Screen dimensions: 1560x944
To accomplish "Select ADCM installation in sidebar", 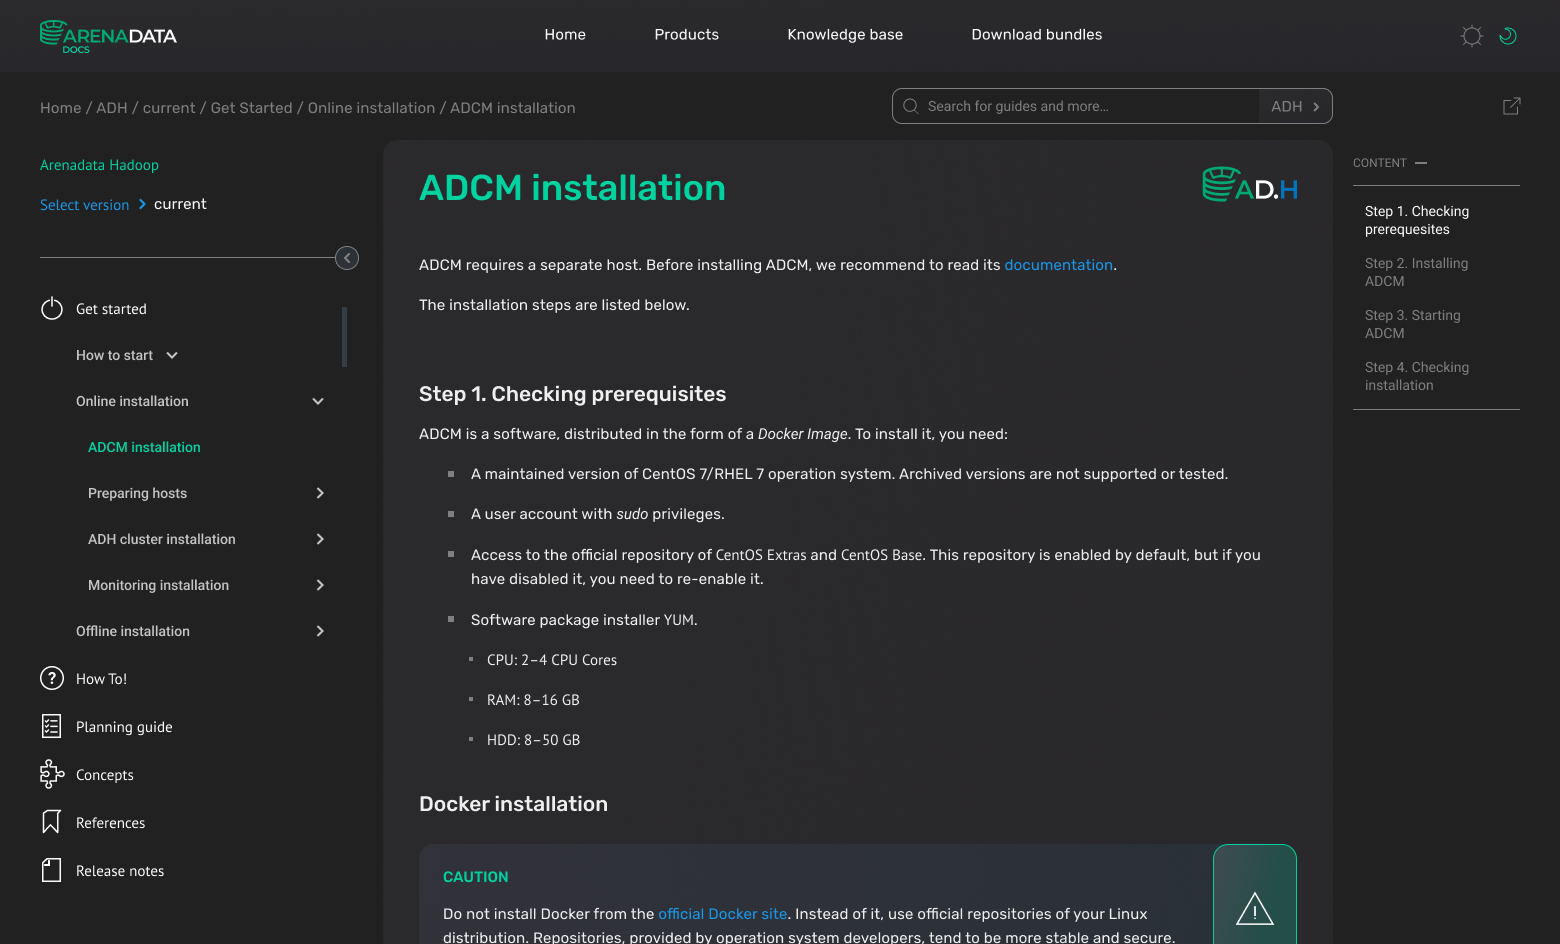I will pos(144,447).
